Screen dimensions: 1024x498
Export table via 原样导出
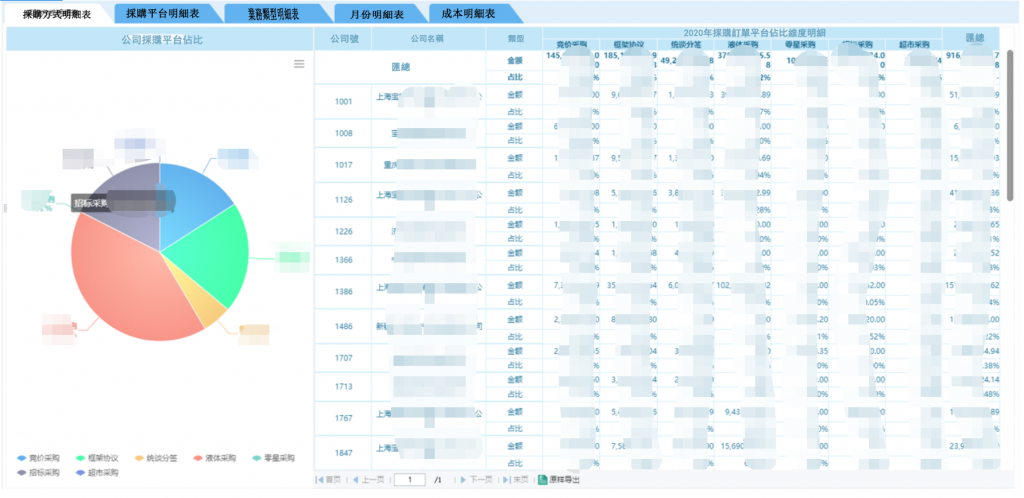(x=558, y=480)
